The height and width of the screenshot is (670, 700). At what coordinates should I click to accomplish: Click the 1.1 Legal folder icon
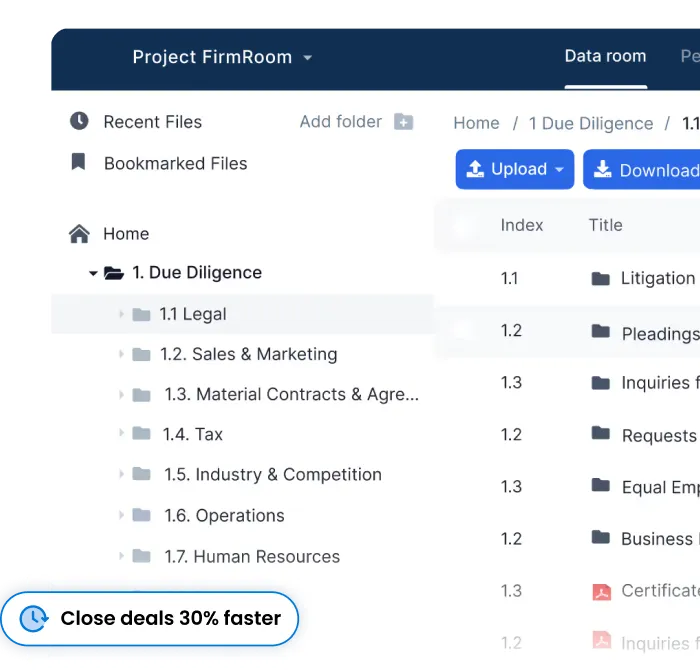[142, 314]
